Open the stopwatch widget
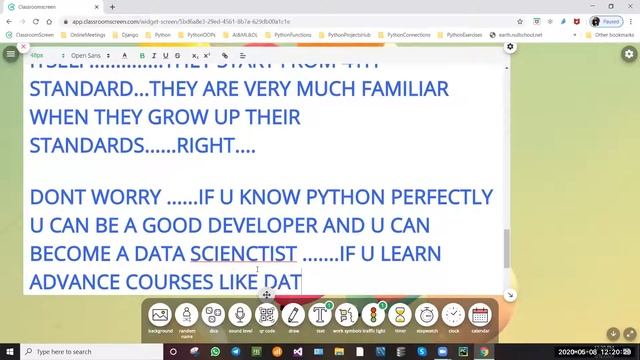Image resolution: width=640 pixels, height=360 pixels. (x=427, y=315)
